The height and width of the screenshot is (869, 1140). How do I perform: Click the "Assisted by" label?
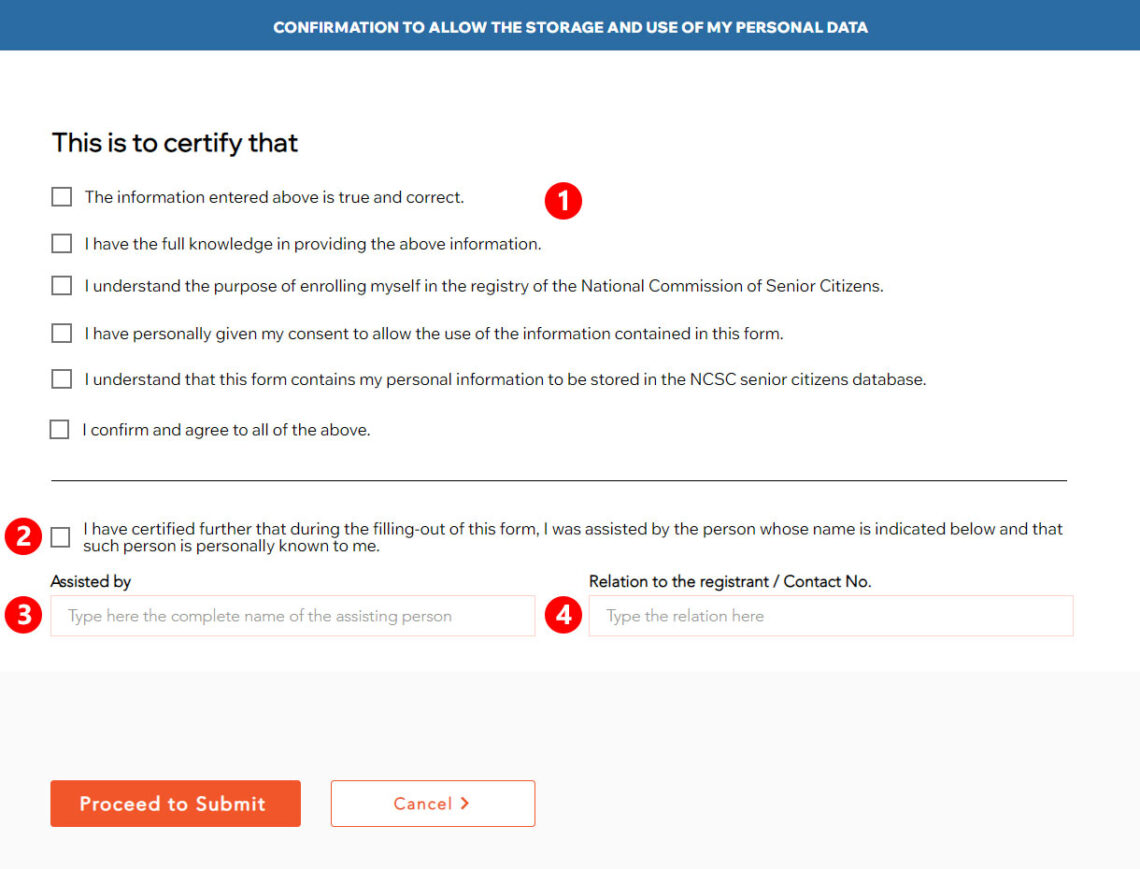[91, 581]
